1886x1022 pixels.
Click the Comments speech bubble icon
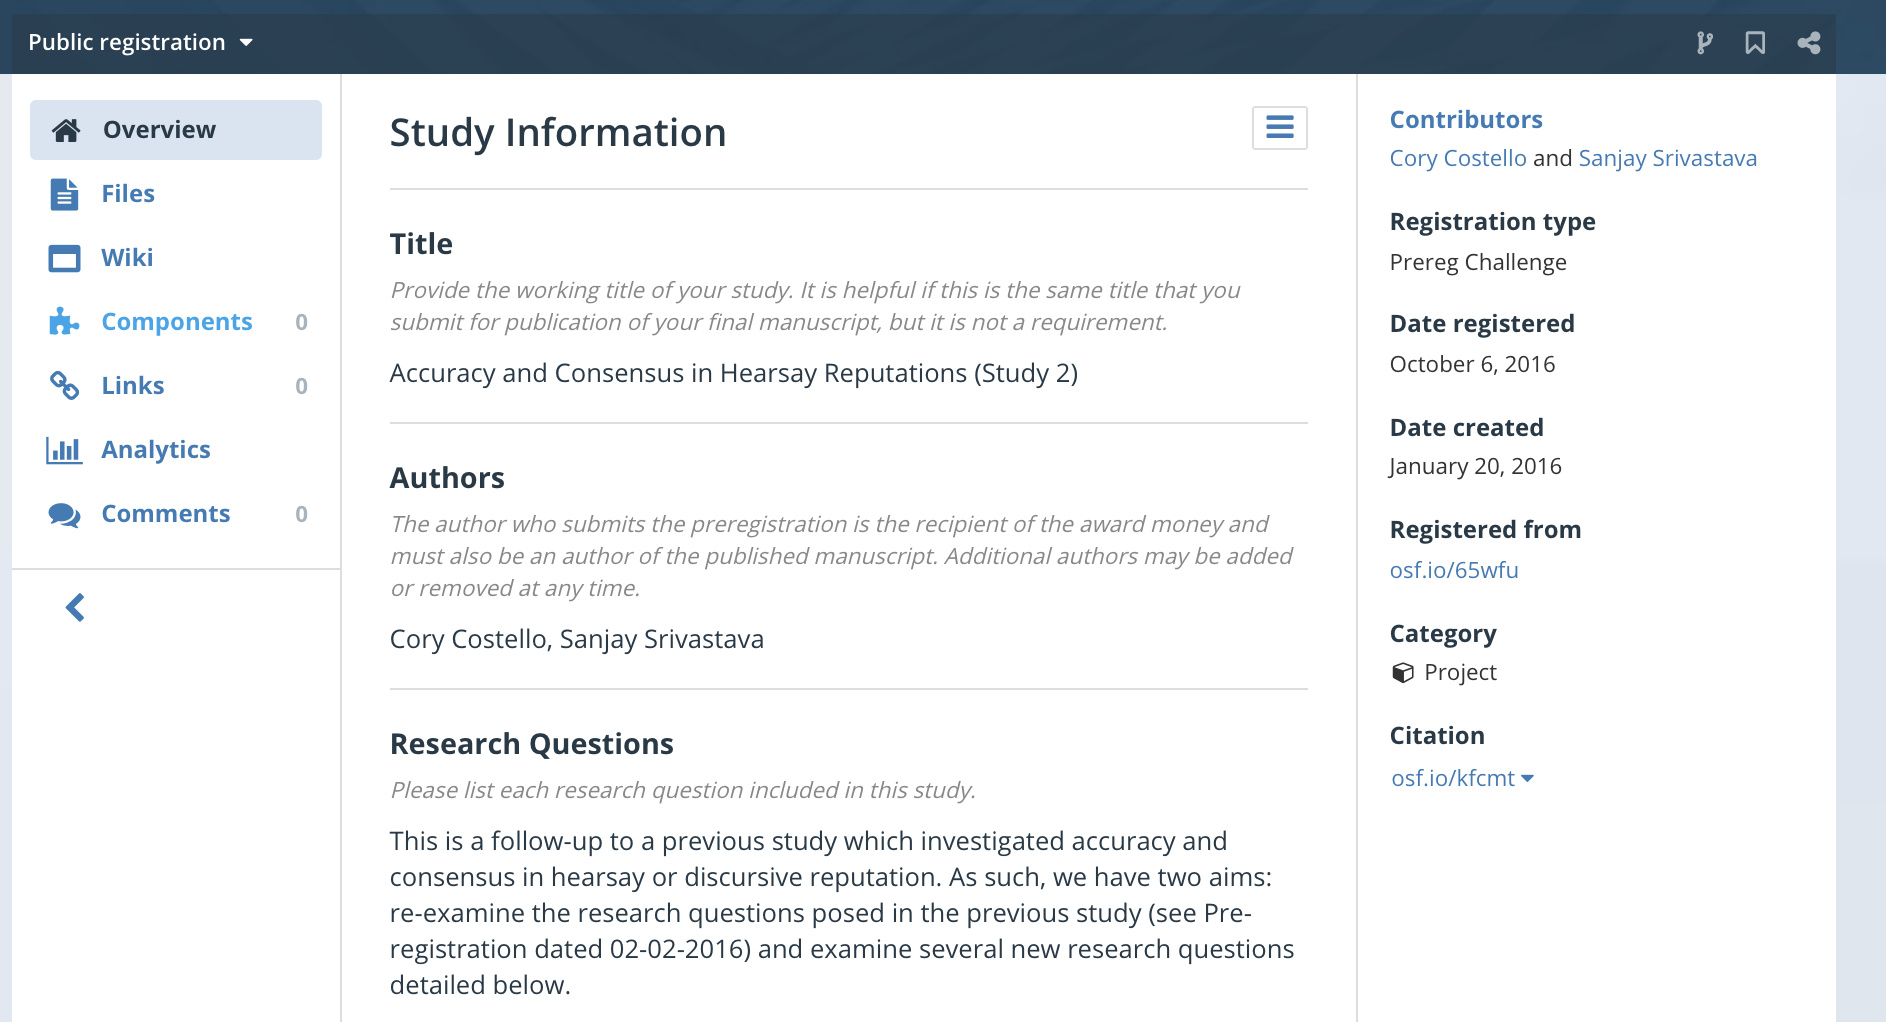click(x=64, y=514)
